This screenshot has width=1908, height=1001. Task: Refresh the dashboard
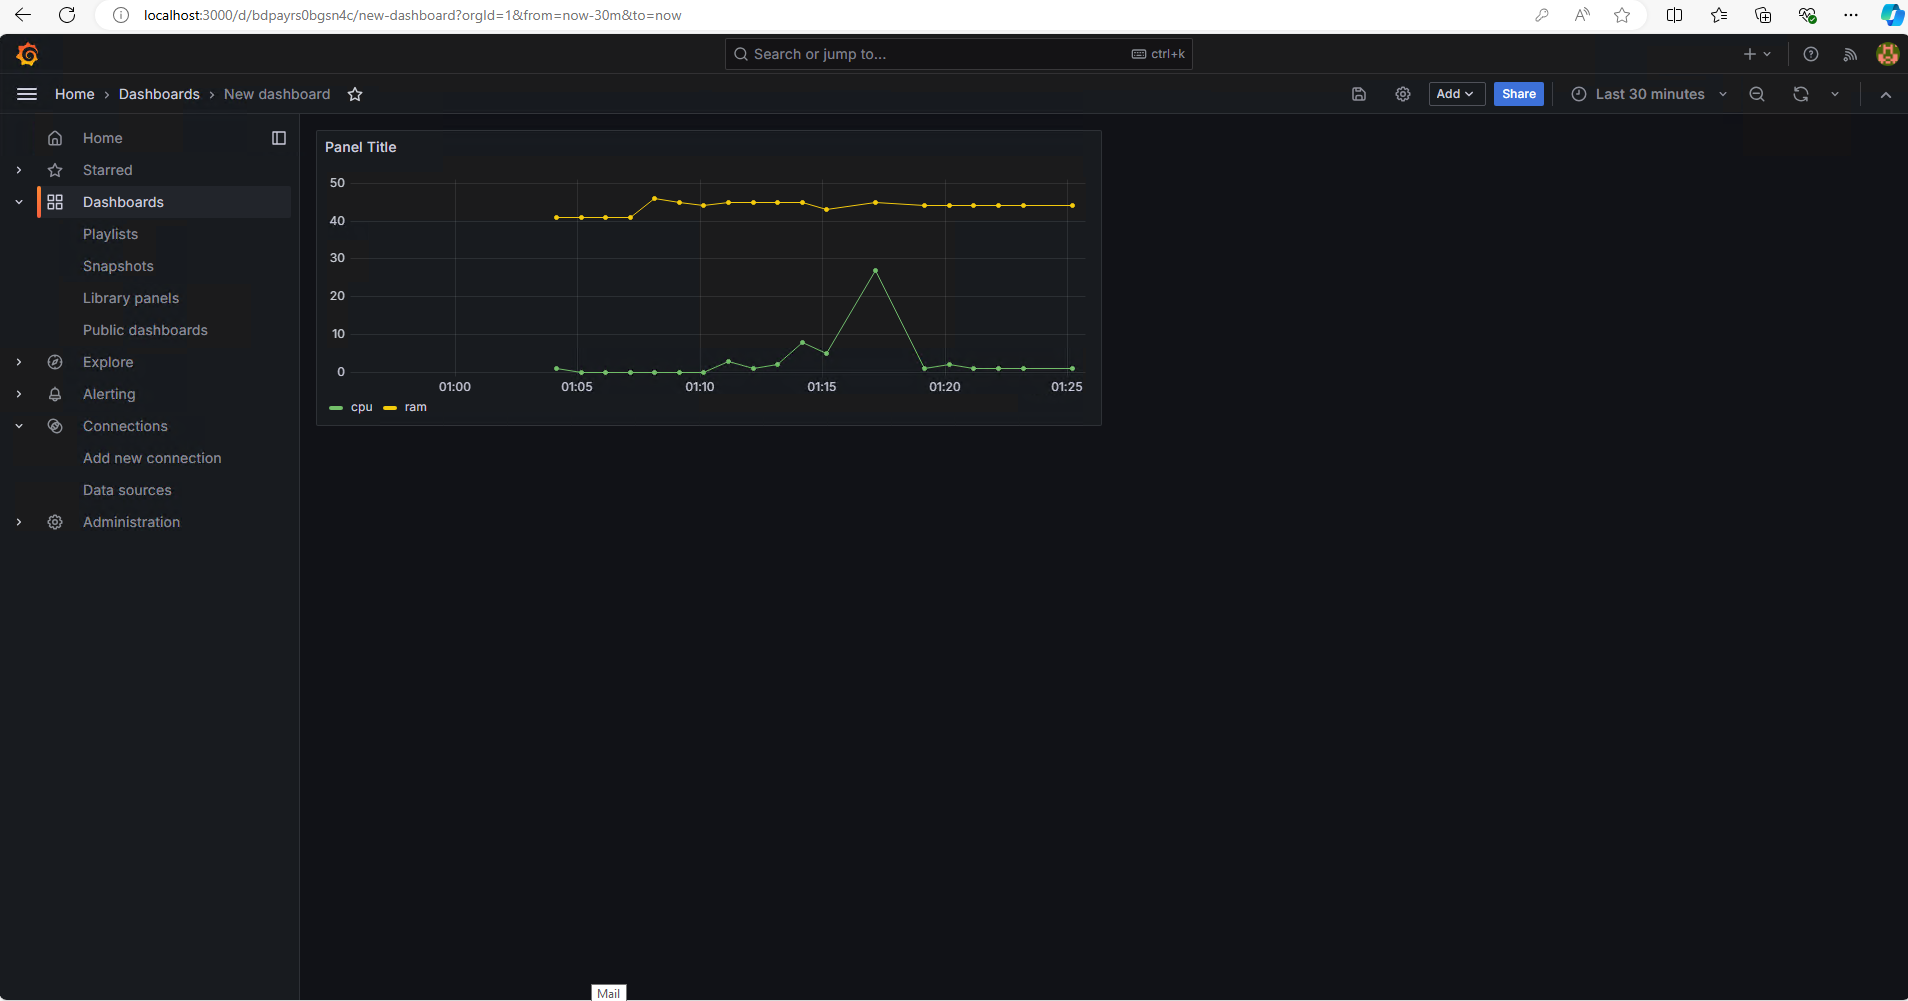1801,94
